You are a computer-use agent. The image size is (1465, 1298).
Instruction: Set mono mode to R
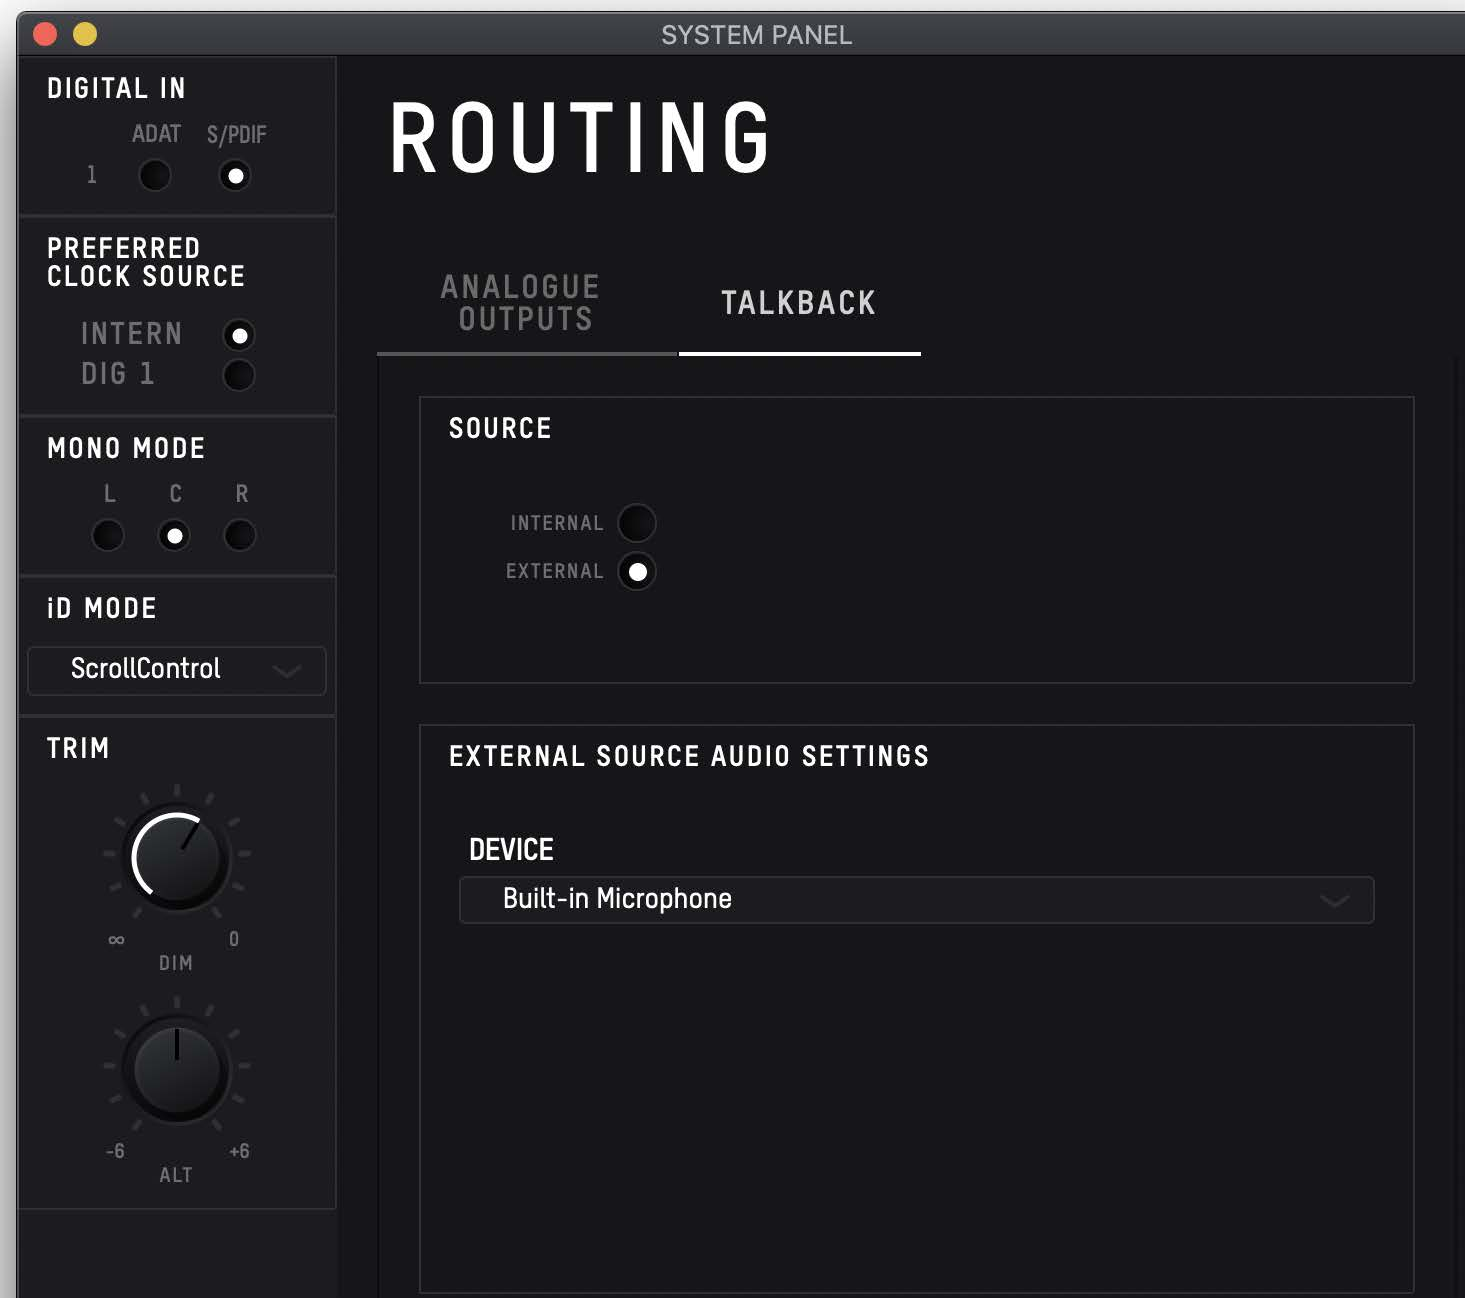tap(240, 535)
